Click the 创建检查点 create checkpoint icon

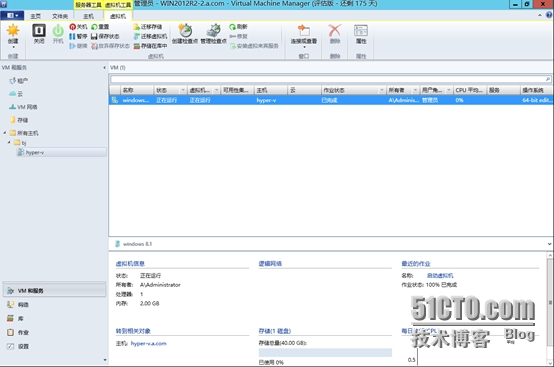click(x=185, y=30)
